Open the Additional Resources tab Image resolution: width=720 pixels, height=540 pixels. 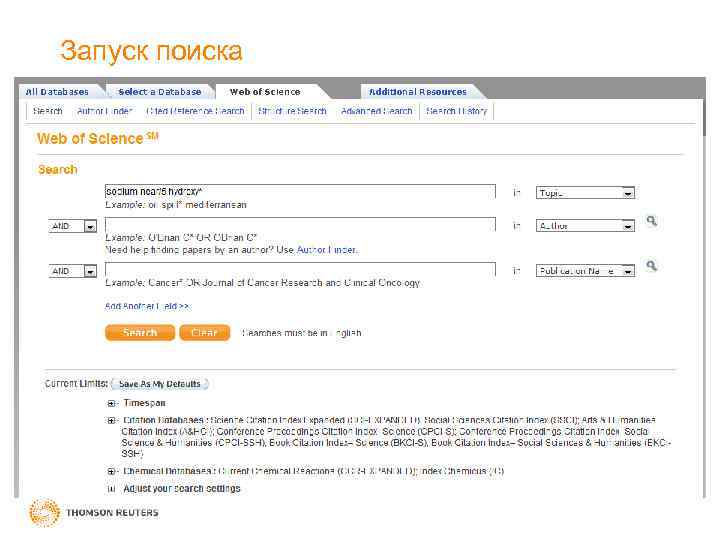[x=417, y=92]
